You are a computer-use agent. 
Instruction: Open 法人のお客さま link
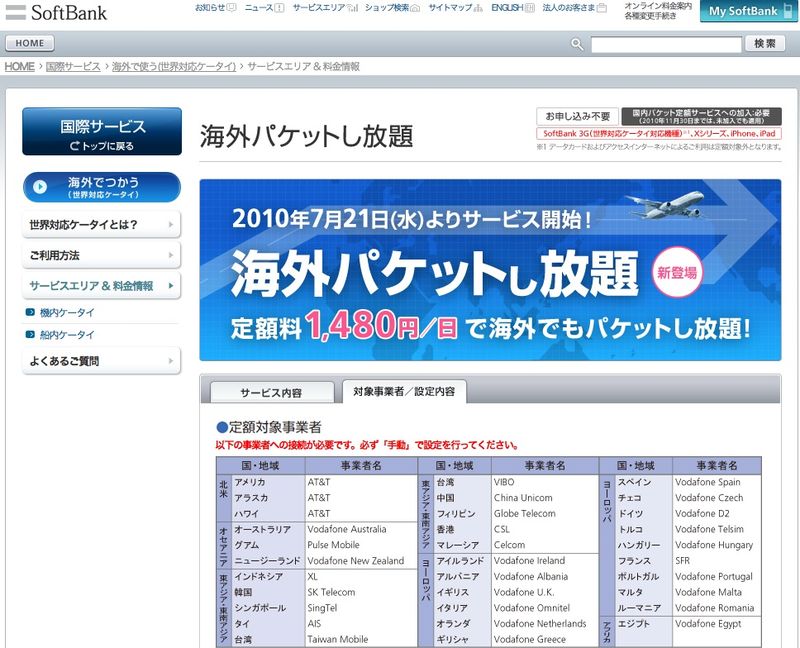tap(574, 8)
